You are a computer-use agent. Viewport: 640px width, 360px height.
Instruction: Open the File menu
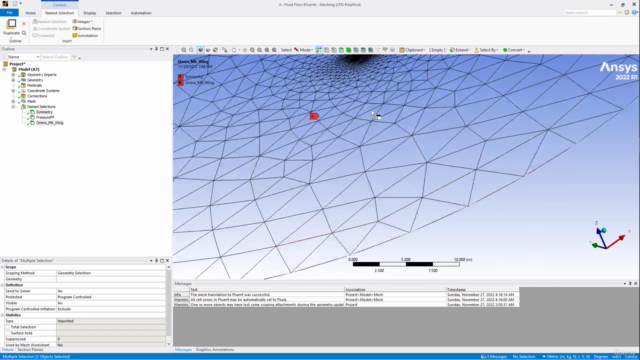(x=9, y=13)
